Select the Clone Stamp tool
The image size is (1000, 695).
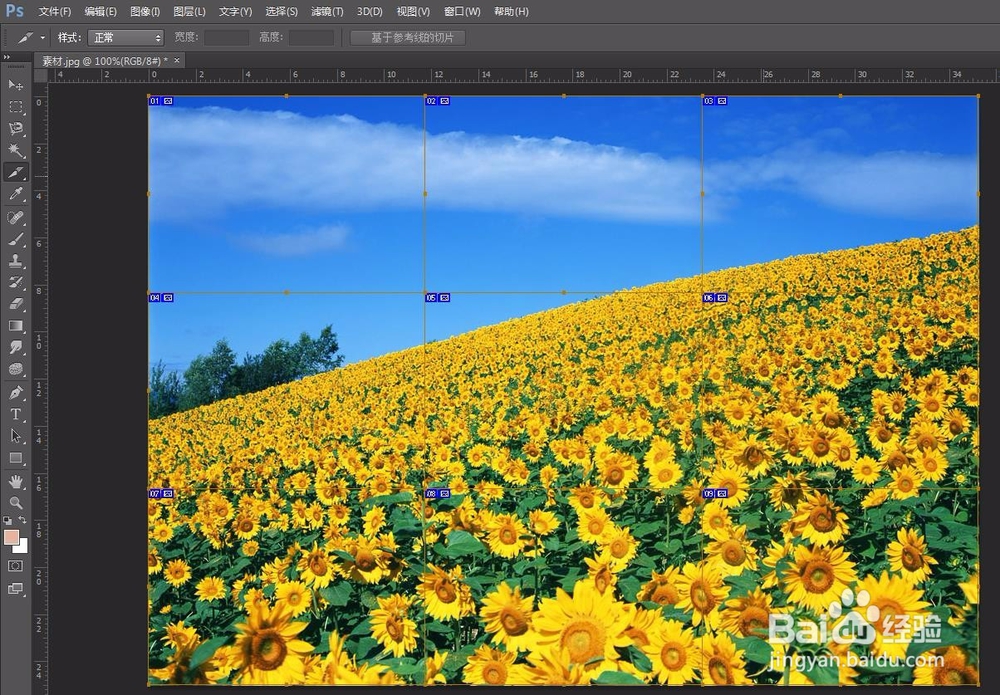[16, 261]
